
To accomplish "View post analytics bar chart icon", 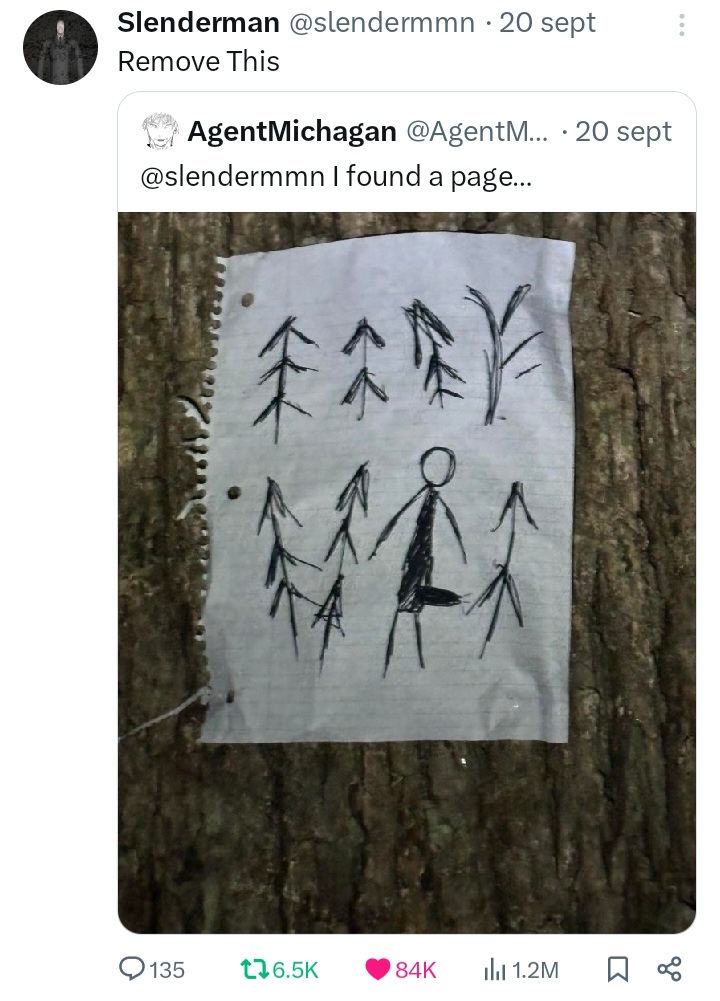I will [x=495, y=969].
